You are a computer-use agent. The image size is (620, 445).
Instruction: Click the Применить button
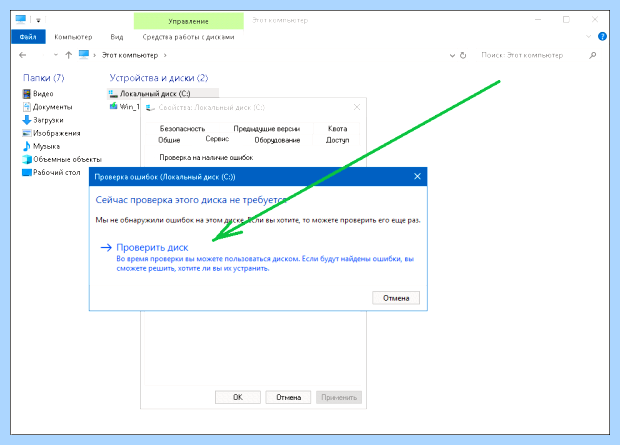pyautogui.click(x=339, y=397)
